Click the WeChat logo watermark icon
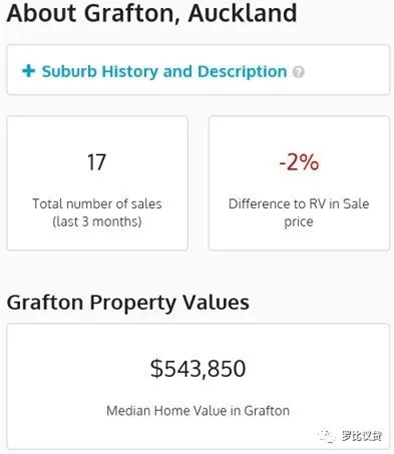Image resolution: width=394 pixels, height=454 pixels. [327, 436]
